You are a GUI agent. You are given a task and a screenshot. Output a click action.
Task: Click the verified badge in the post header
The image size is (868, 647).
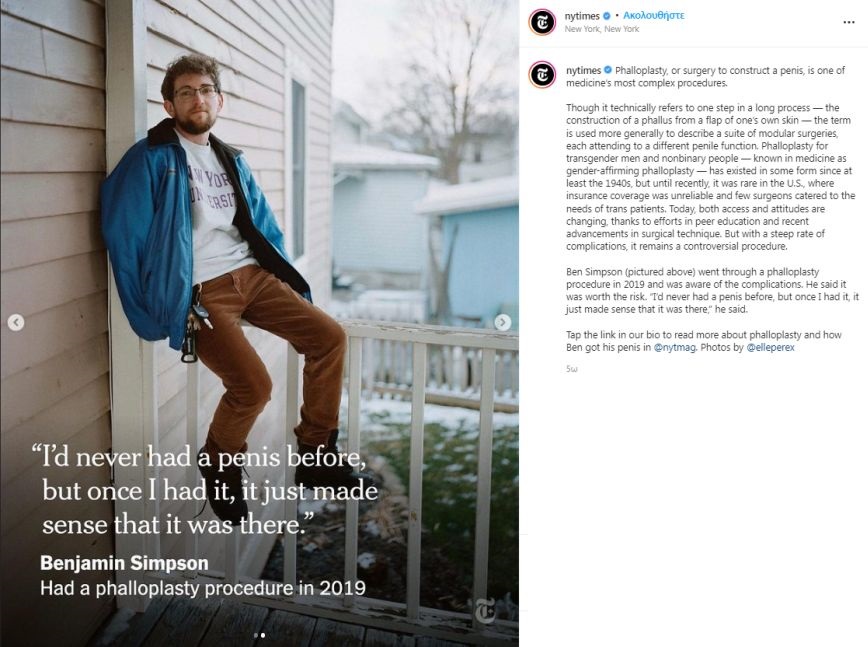[607, 16]
